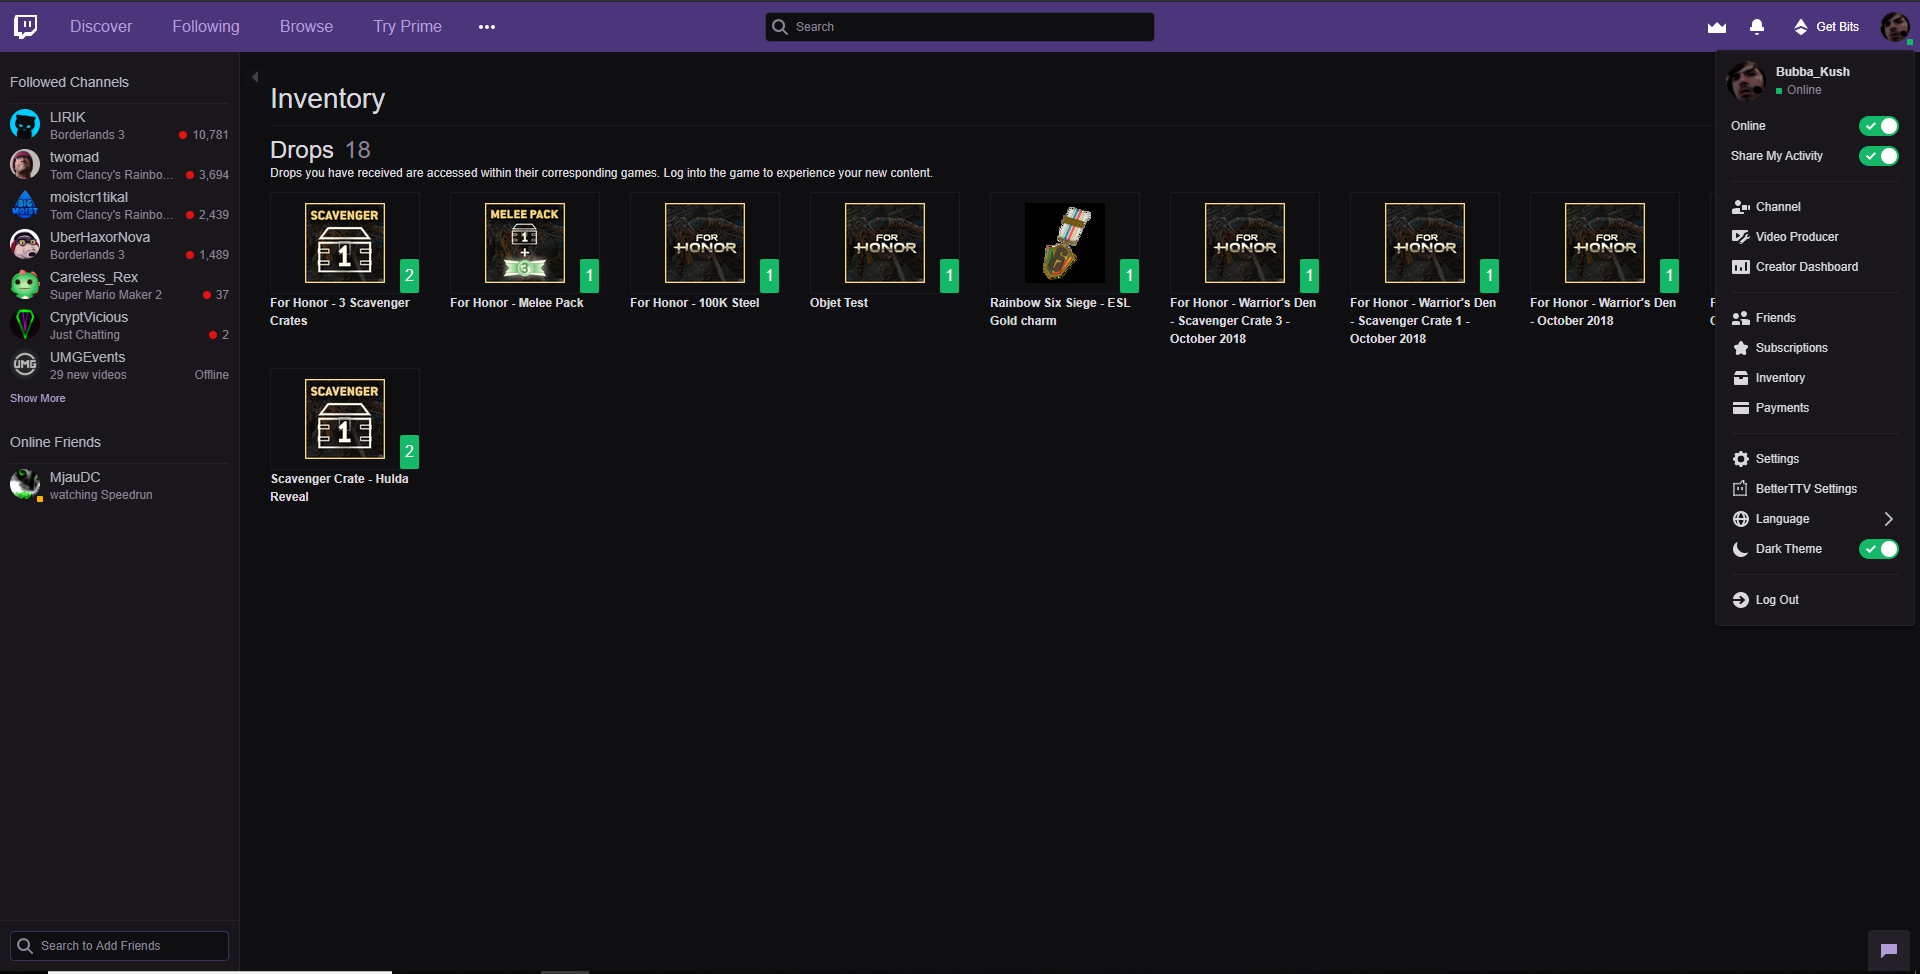Open the 100K Steel drop thumbnail
The height and width of the screenshot is (974, 1920).
click(705, 243)
